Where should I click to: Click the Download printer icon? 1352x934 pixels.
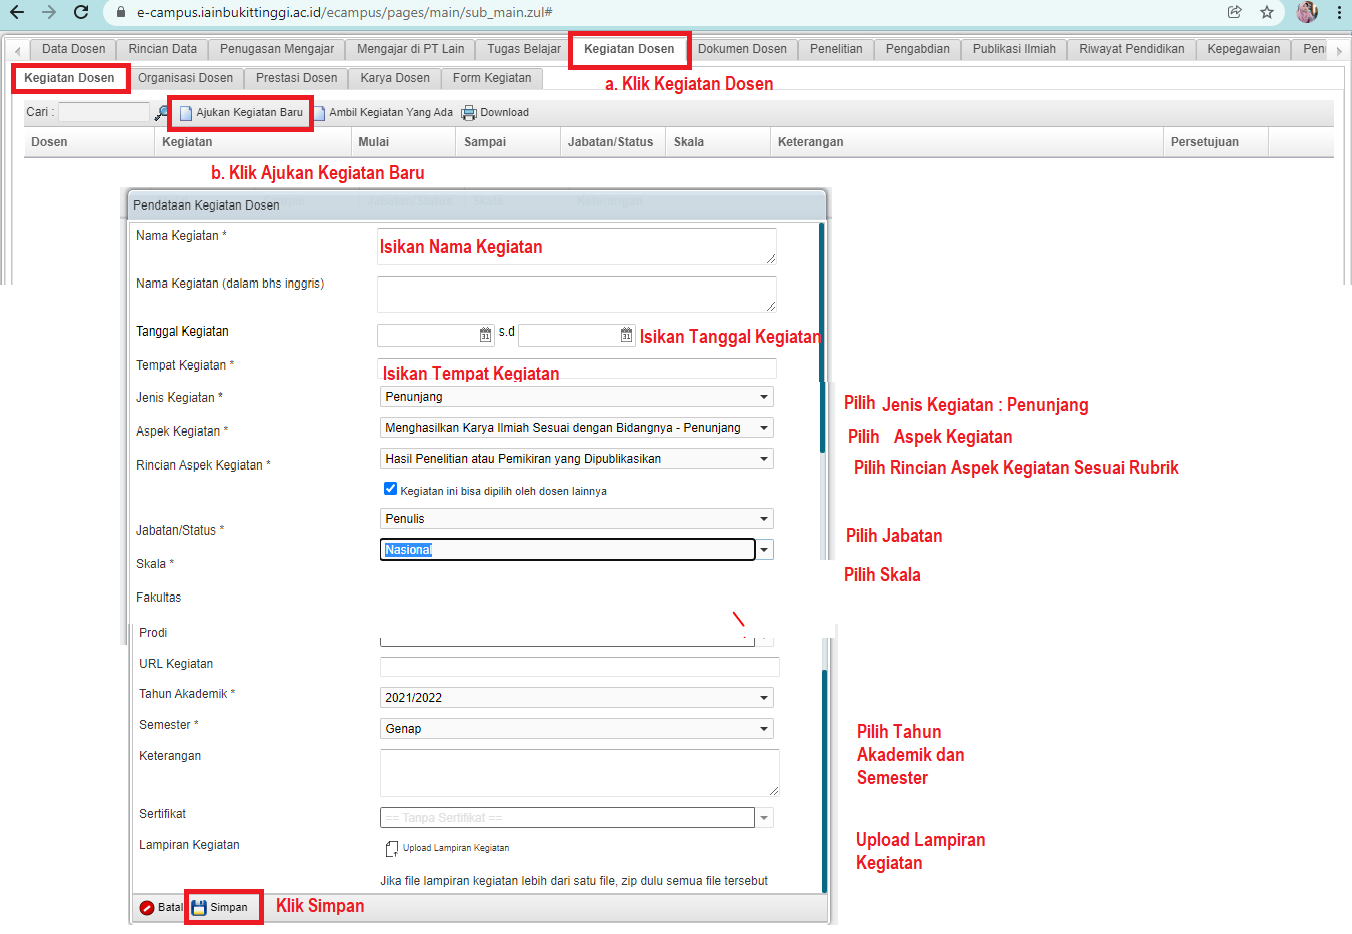point(468,113)
